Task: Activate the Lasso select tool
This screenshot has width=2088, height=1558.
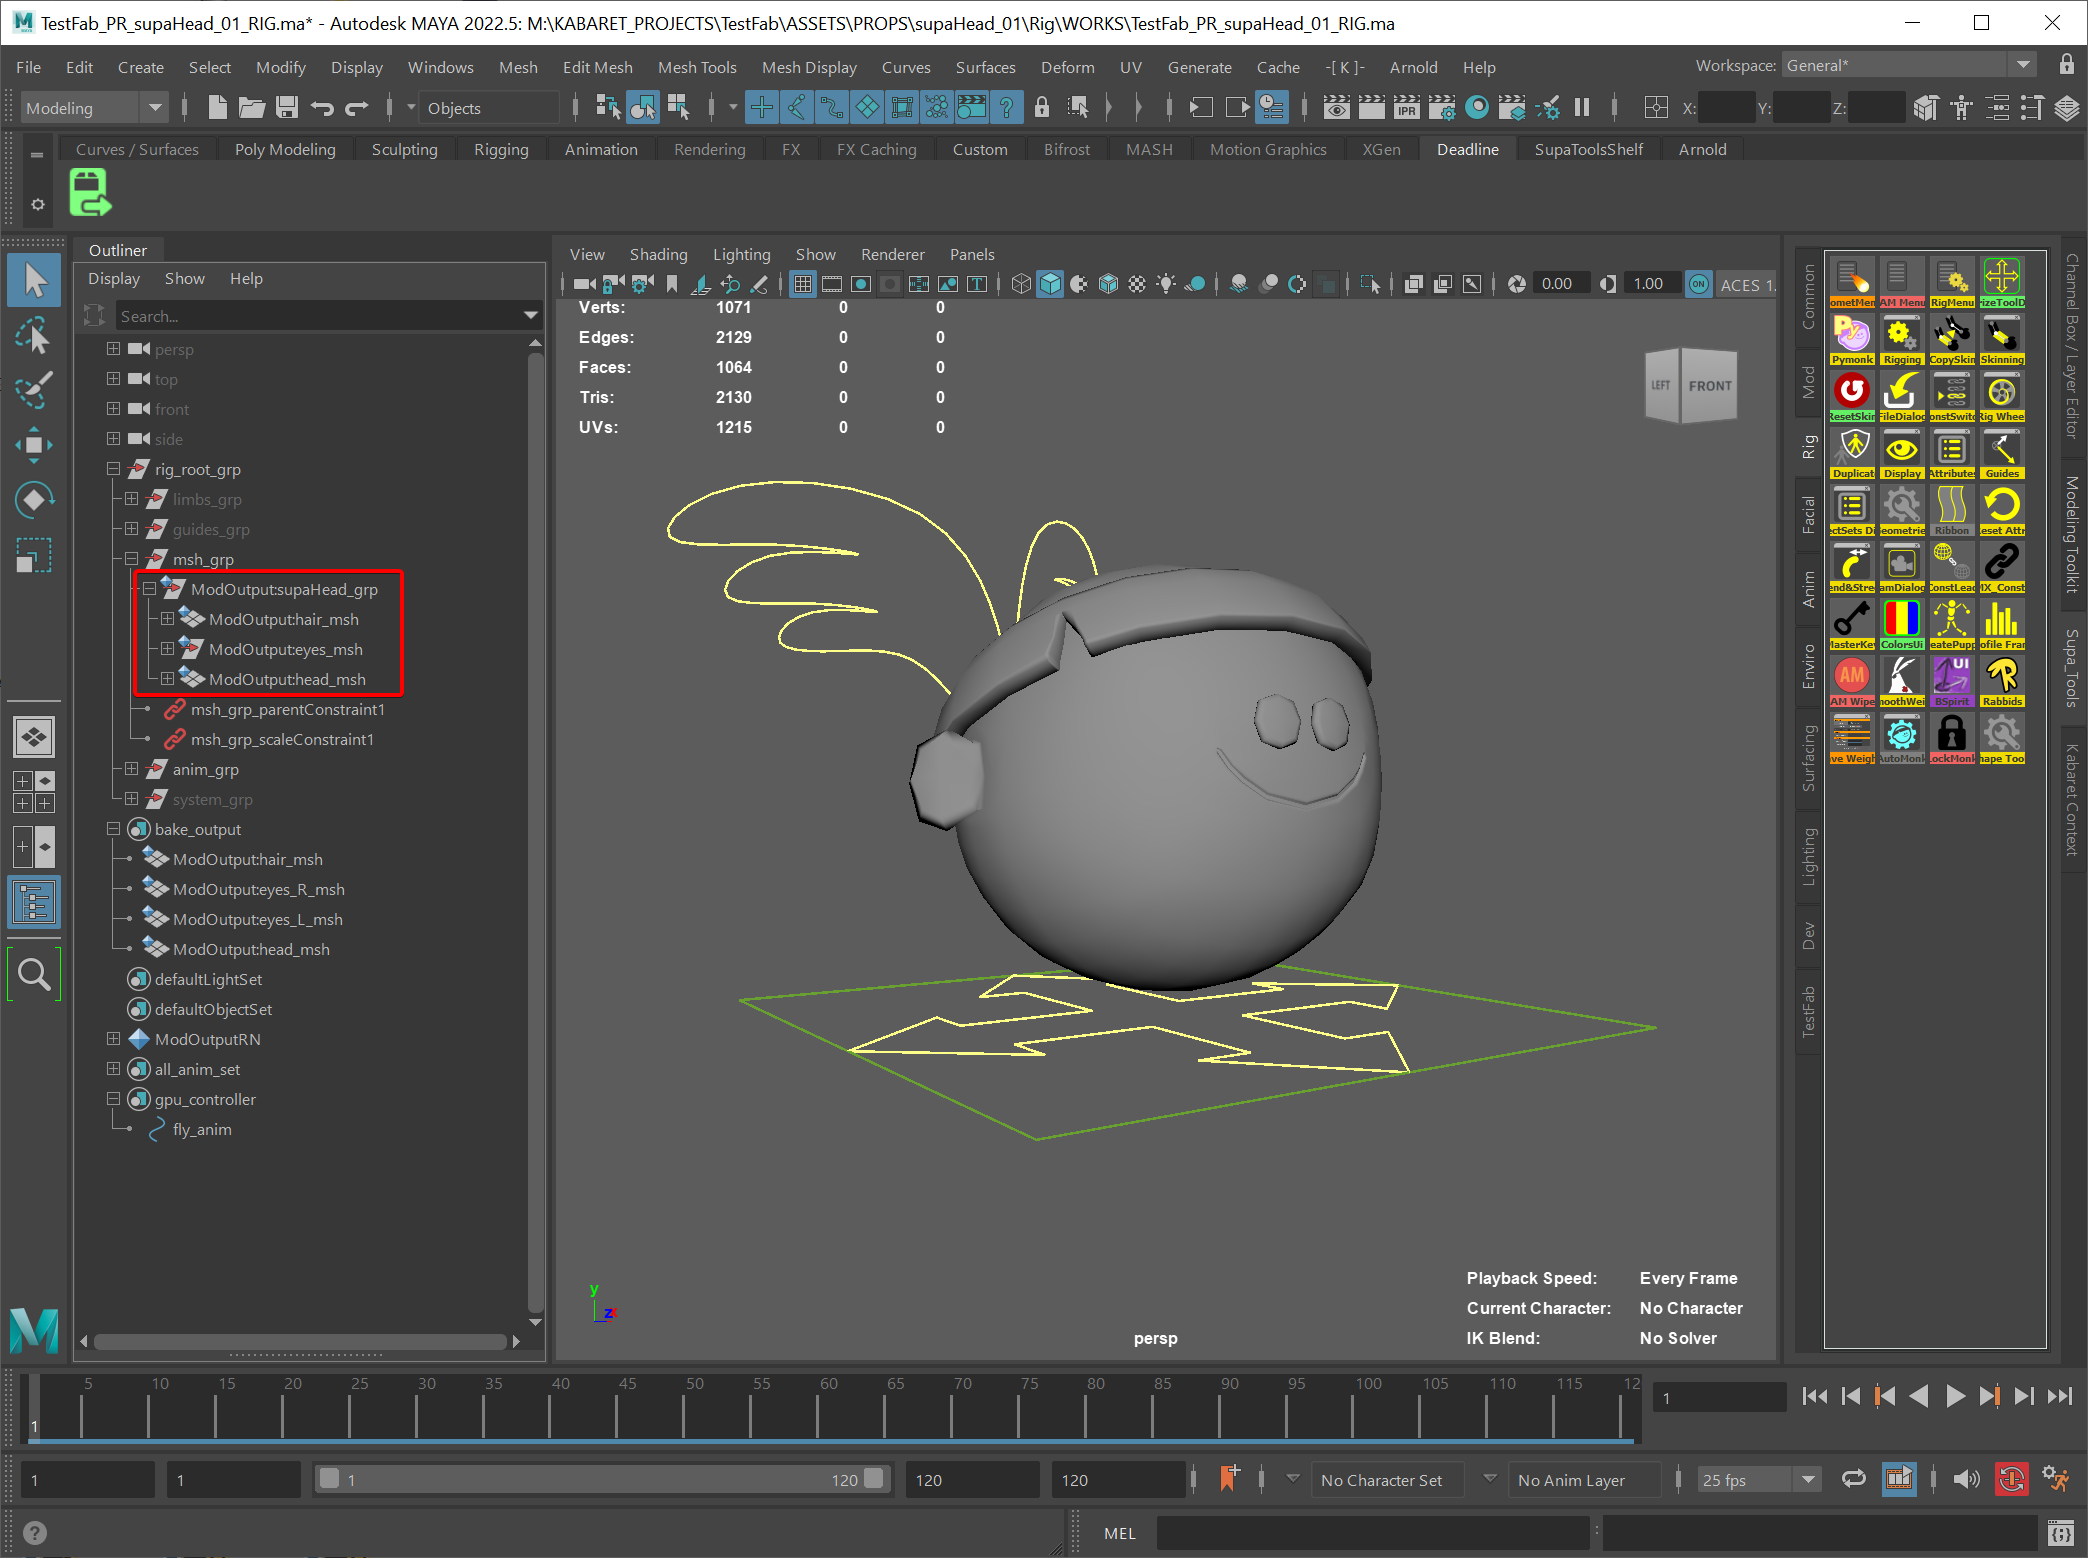Action: tap(34, 336)
